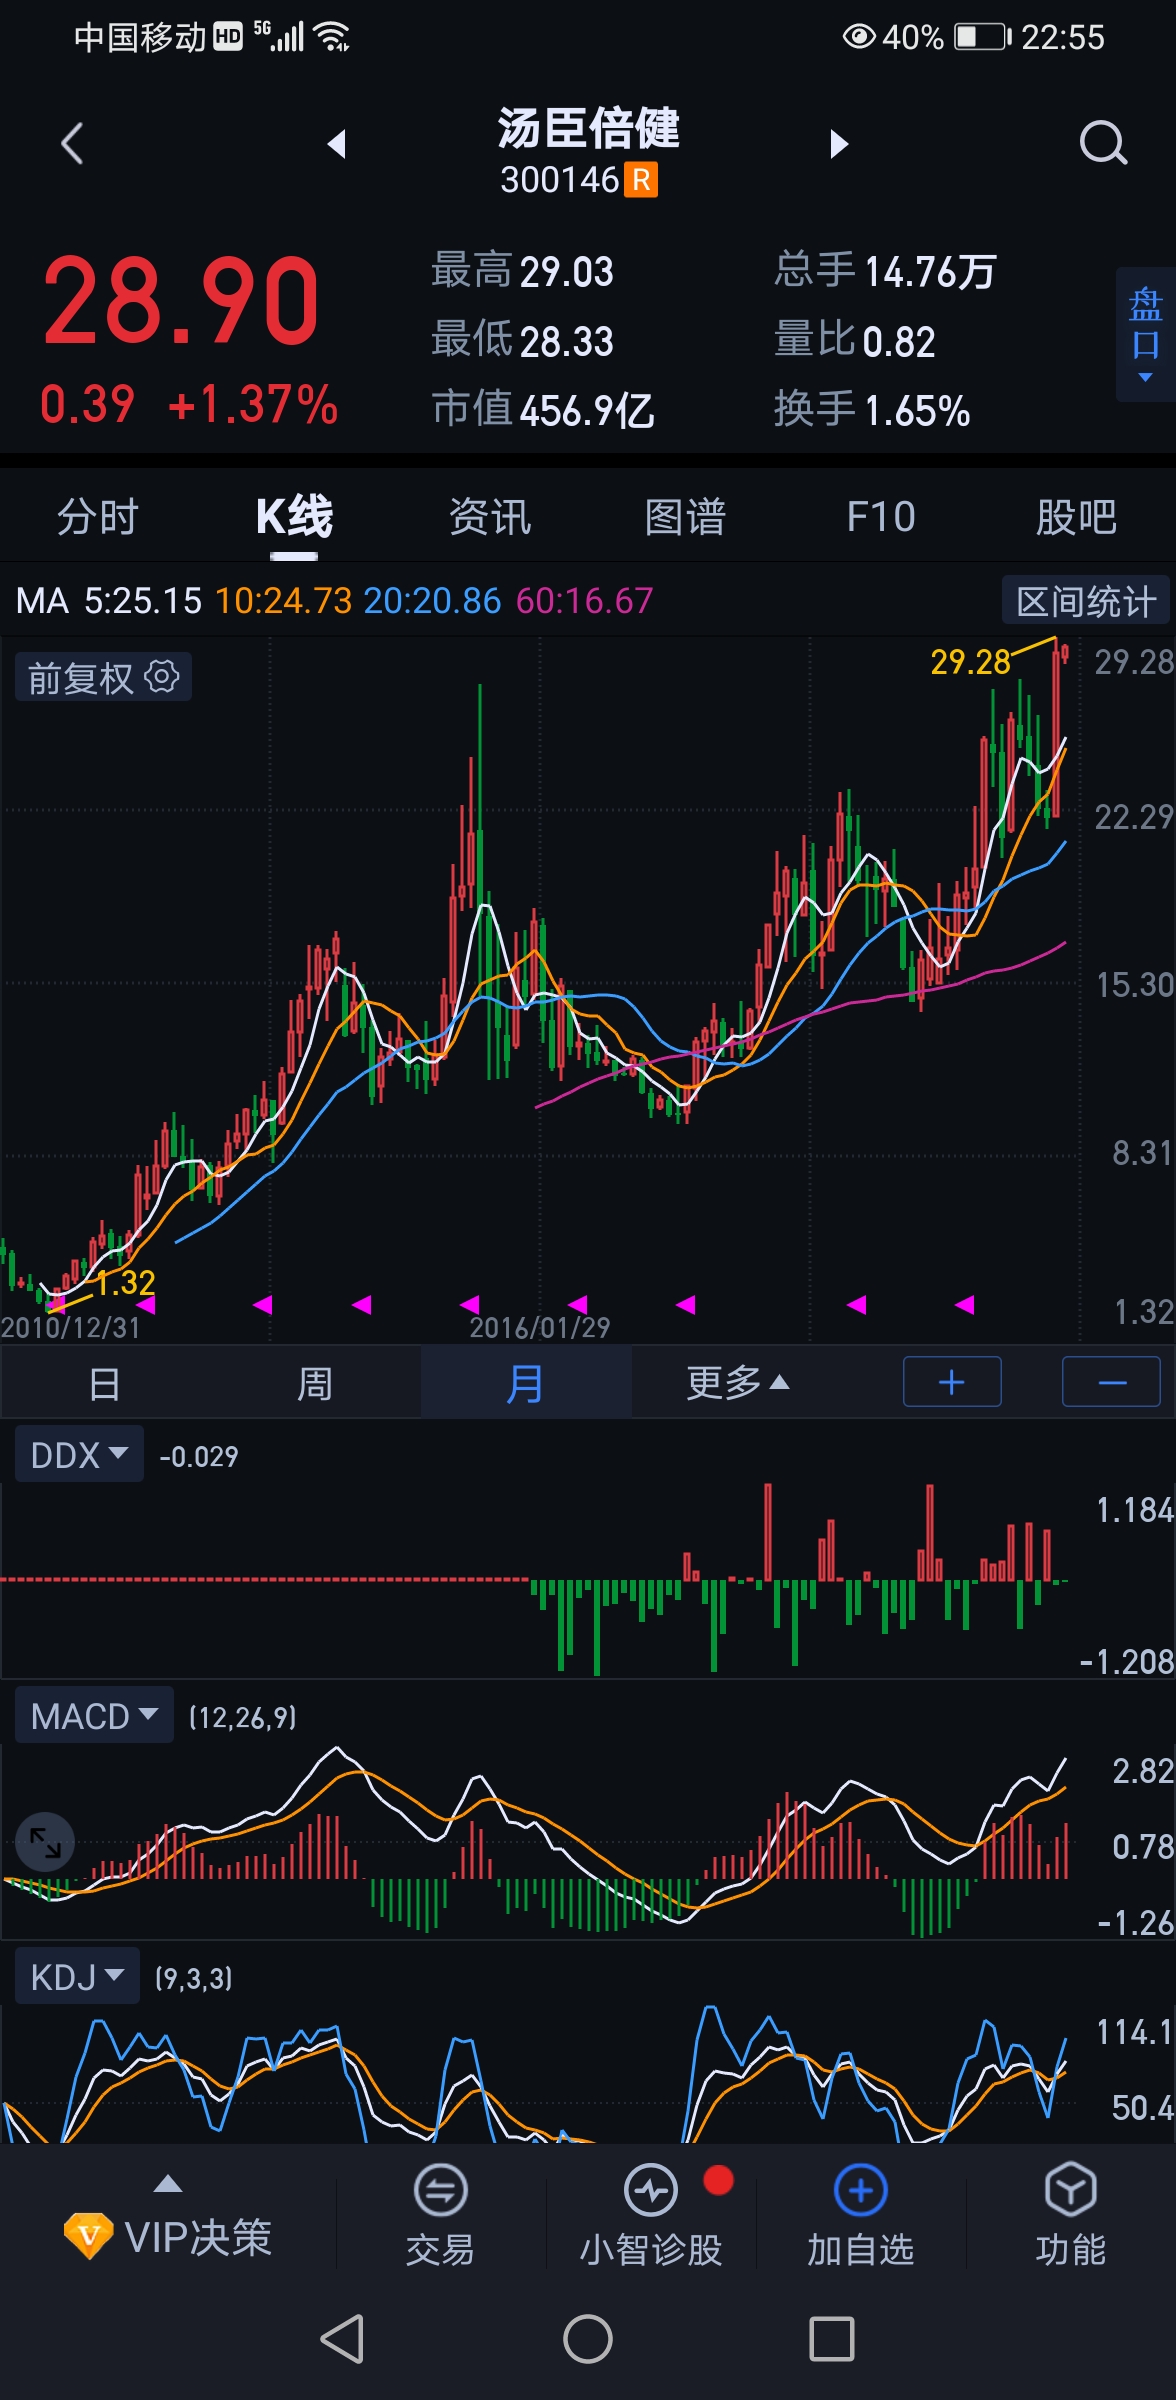The height and width of the screenshot is (2400, 1176).
Task: Tap the MACD (12,26,9) parameters
Action: (x=243, y=1718)
